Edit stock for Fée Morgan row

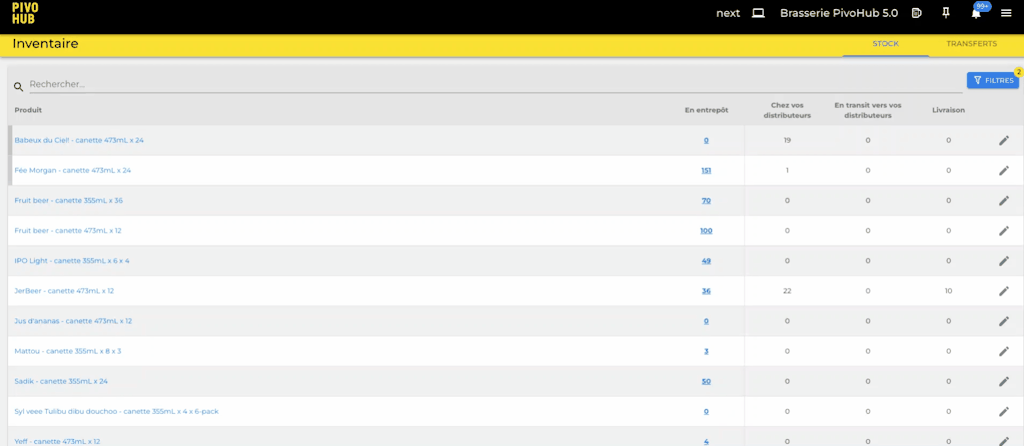click(x=1004, y=170)
